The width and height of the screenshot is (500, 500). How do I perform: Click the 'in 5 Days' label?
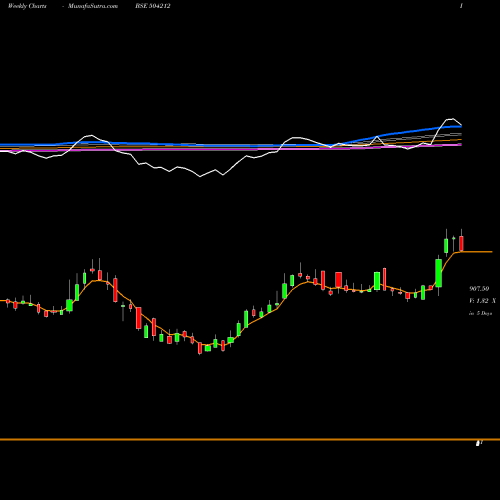(x=481, y=313)
